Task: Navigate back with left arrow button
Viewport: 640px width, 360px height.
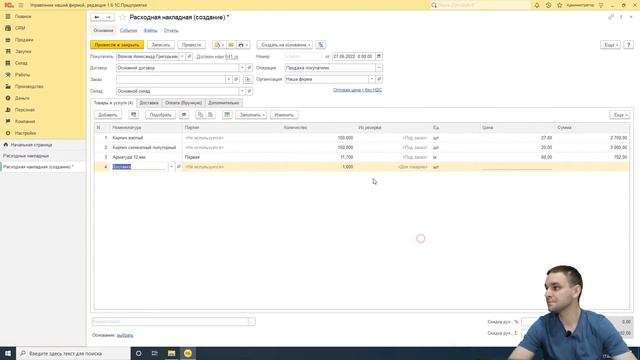Action: point(97,17)
